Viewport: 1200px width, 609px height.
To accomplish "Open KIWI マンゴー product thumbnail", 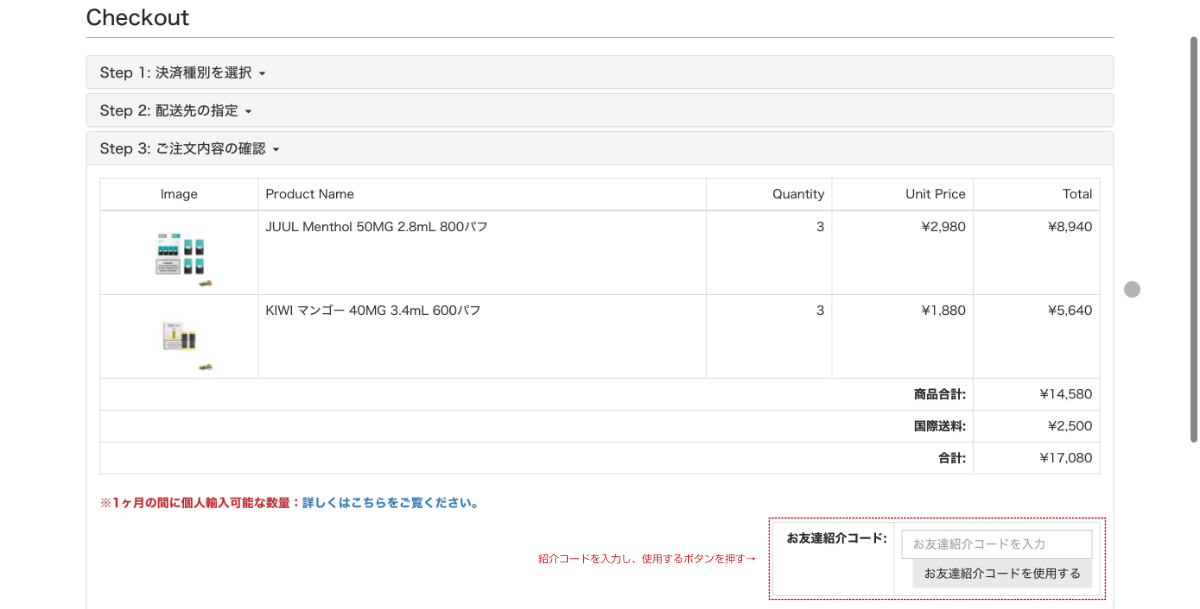I will click(x=180, y=336).
